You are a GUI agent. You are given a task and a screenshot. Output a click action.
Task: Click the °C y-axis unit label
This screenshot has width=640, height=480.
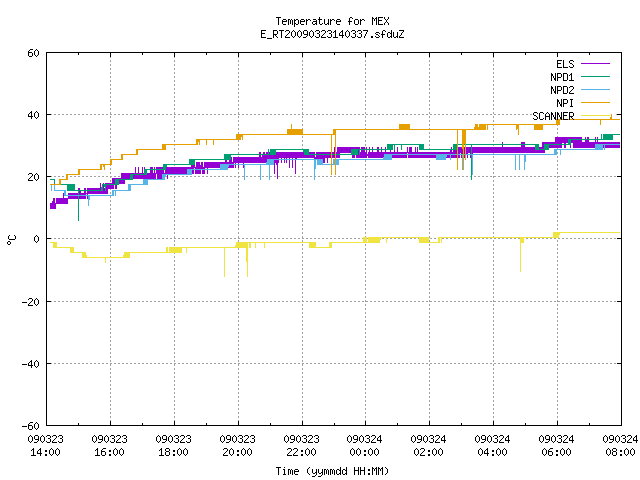tap(11, 240)
